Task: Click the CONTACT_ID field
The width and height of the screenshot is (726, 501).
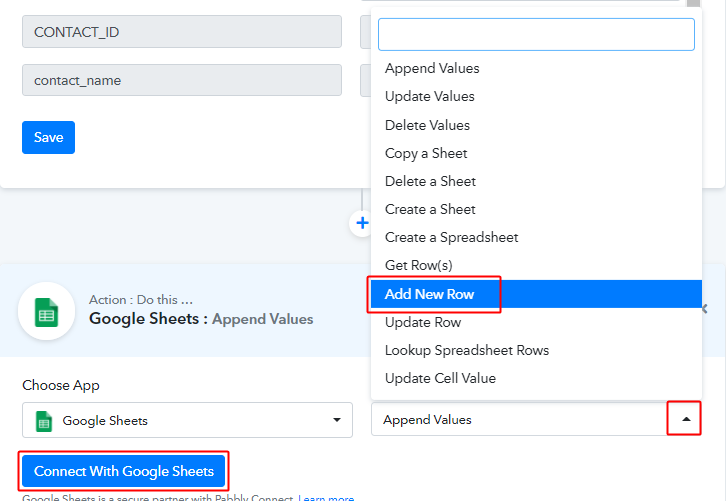Action: pyautogui.click(x=182, y=31)
